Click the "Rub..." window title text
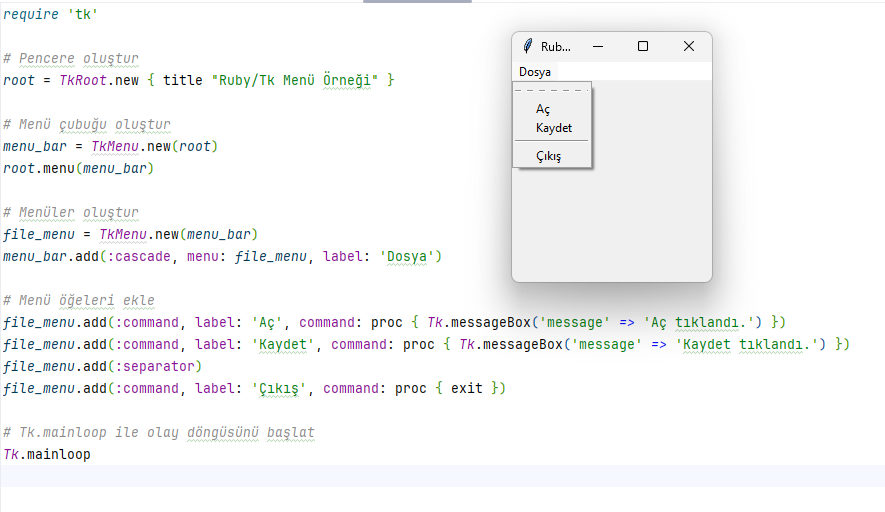This screenshot has height=512, width=885. pyautogui.click(x=555, y=47)
